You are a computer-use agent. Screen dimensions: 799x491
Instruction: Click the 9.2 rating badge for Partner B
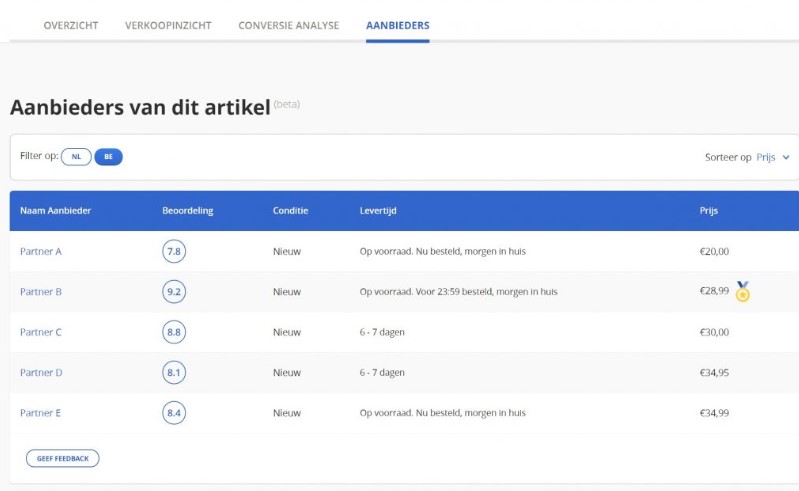point(174,292)
